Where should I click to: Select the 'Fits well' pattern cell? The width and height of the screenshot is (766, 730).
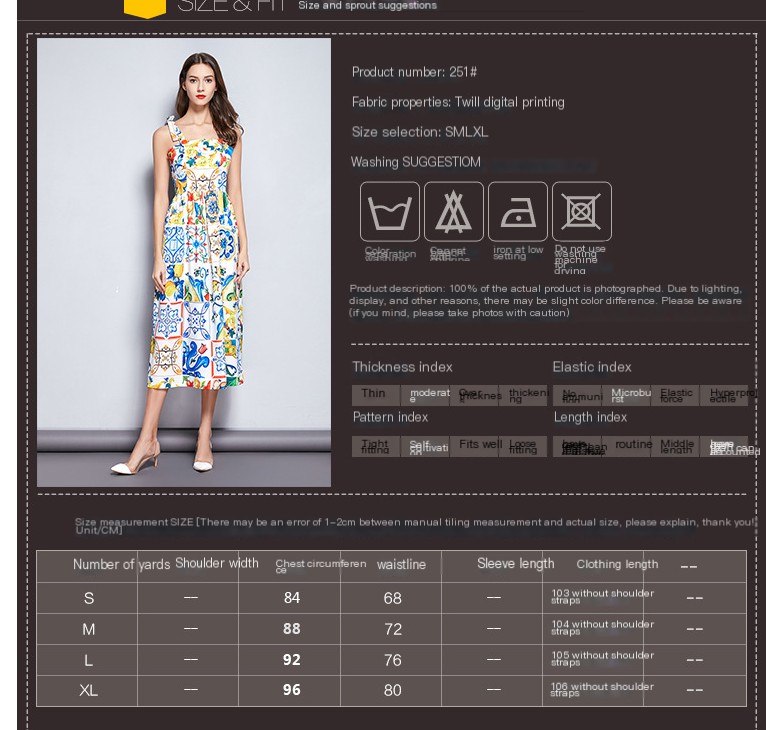tap(474, 446)
